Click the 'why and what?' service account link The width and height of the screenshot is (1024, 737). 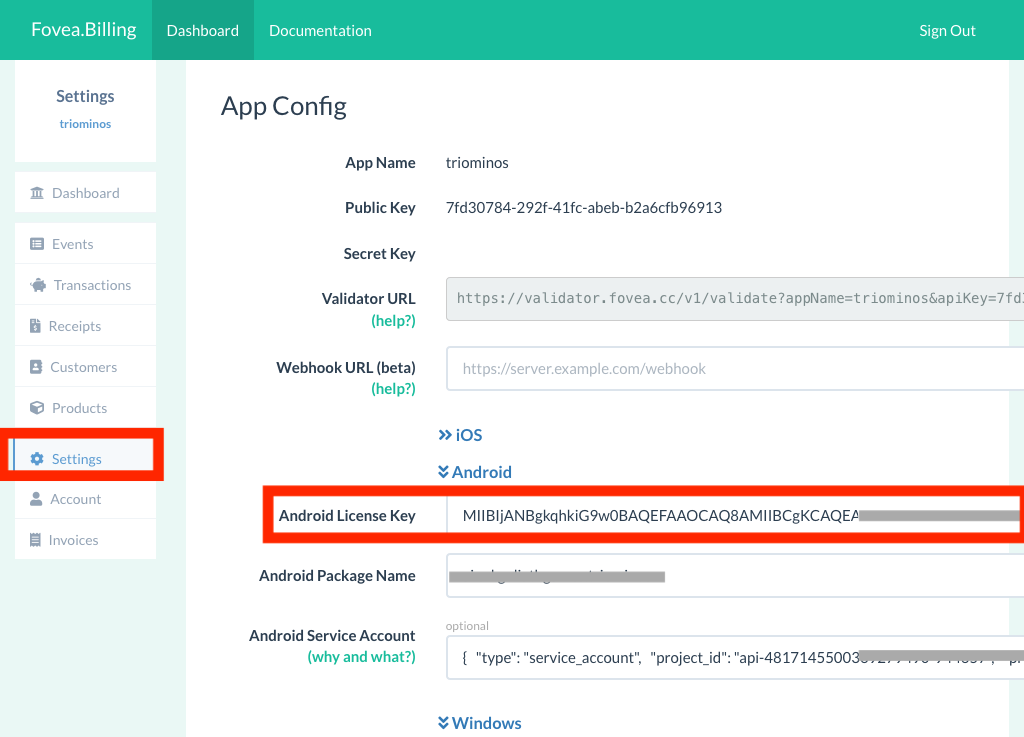[361, 657]
